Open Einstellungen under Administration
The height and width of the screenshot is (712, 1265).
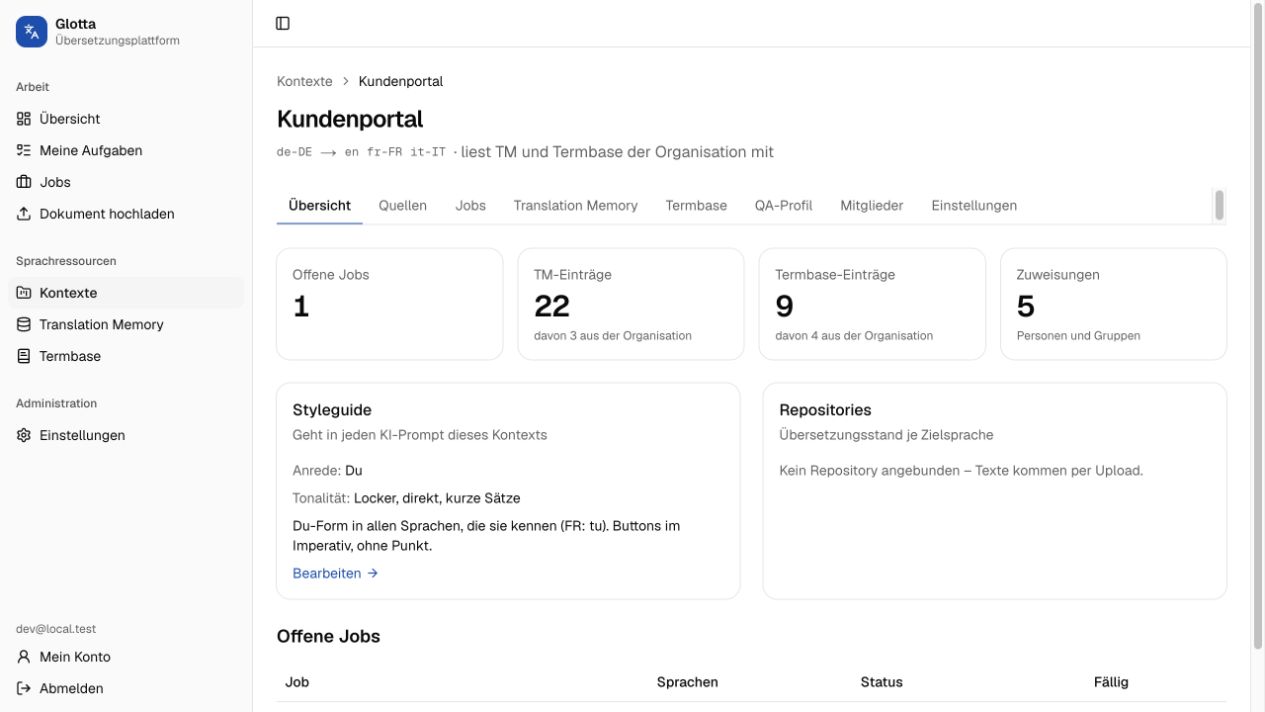point(126,435)
